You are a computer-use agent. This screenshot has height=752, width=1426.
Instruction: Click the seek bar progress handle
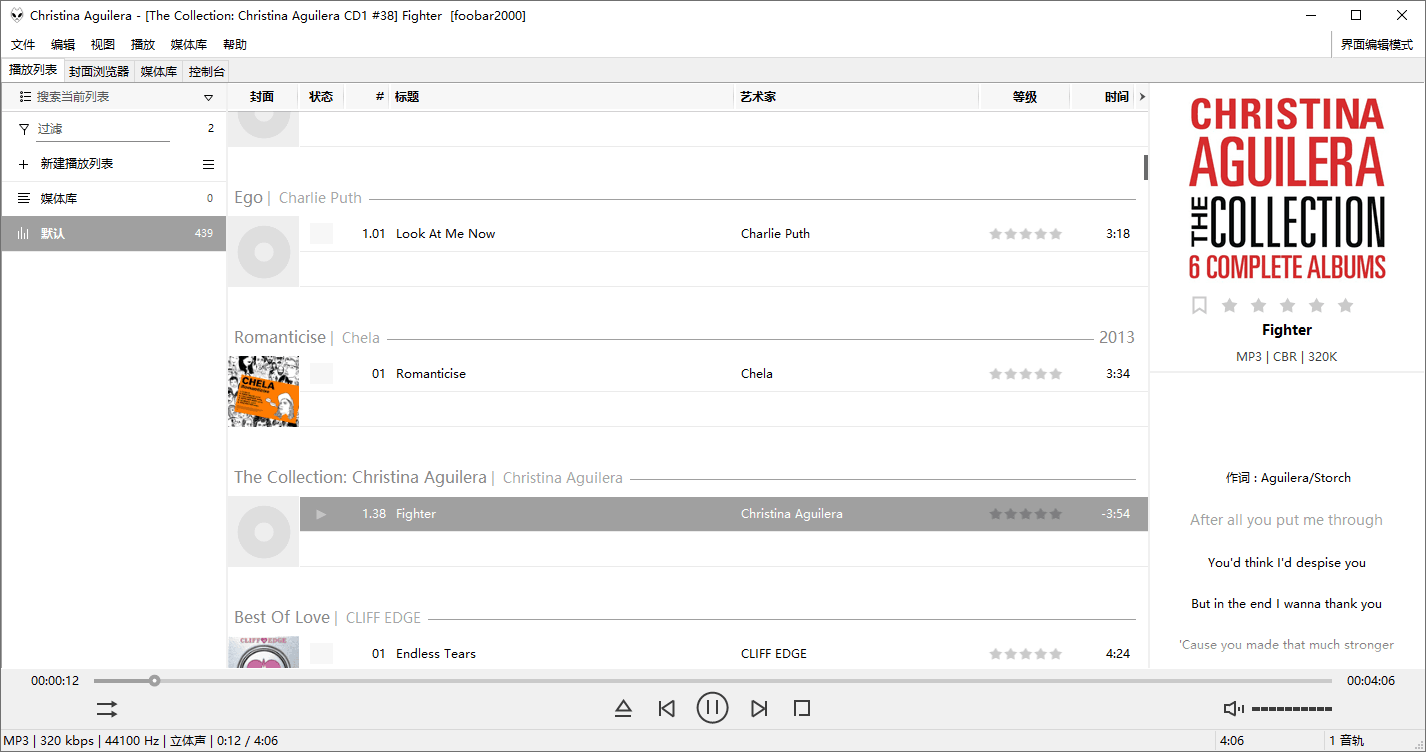(x=154, y=681)
